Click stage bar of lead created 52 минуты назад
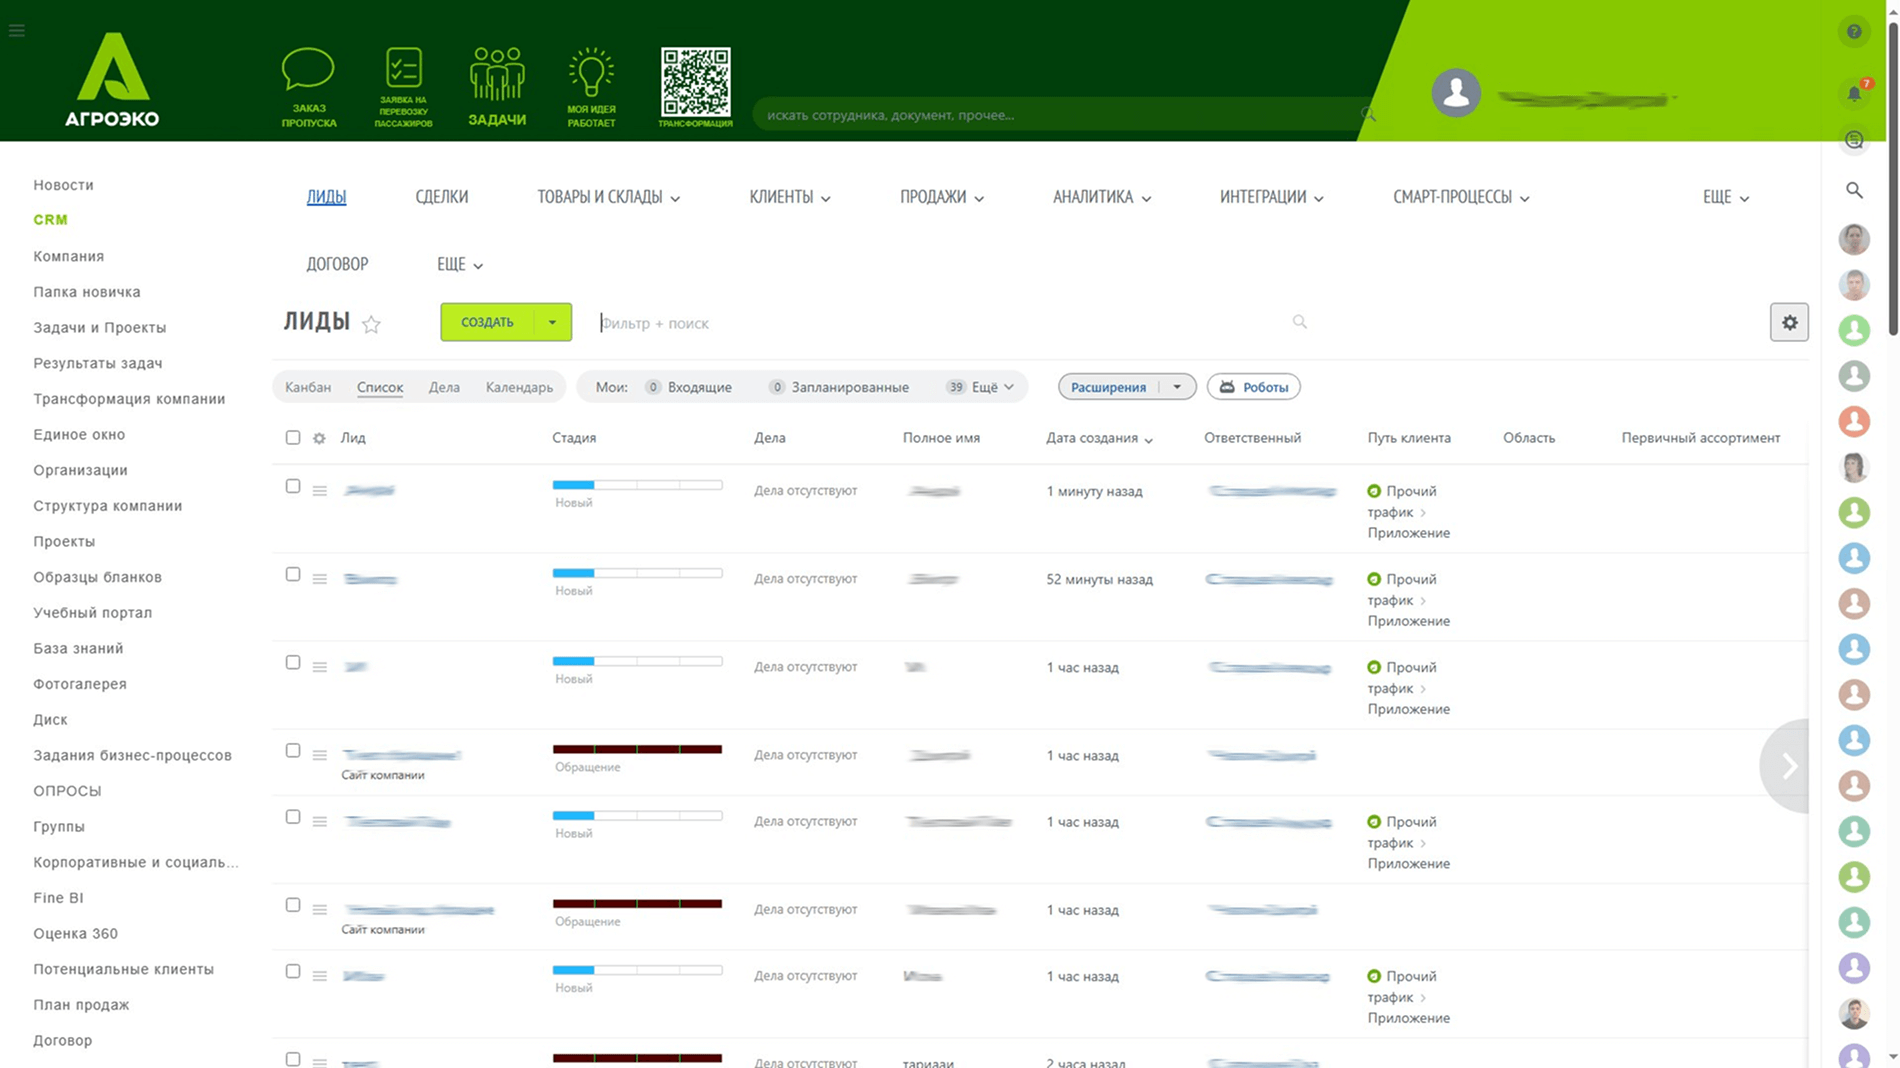This screenshot has height=1068, width=1900. 637,573
